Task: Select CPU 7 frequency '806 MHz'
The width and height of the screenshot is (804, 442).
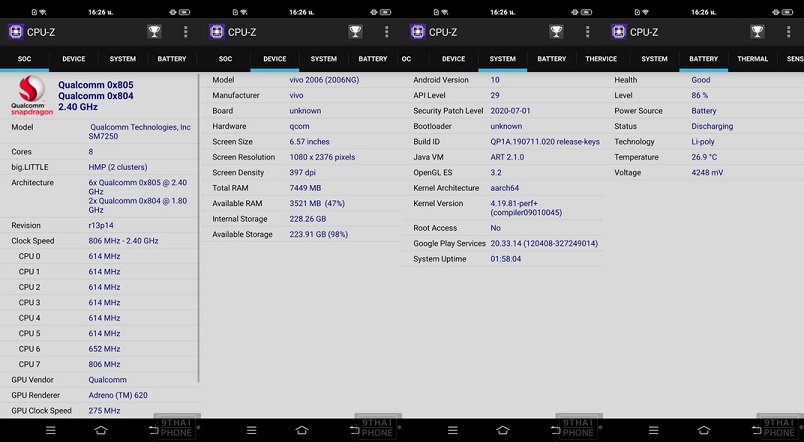Action: coord(105,364)
